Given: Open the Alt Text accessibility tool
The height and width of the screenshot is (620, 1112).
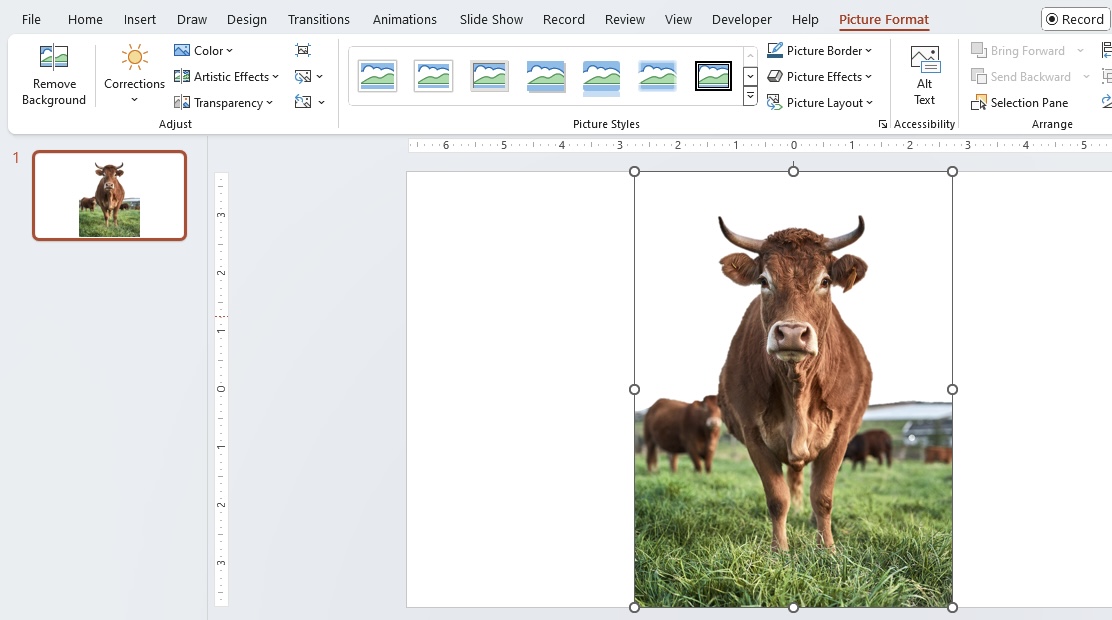Looking at the screenshot, I should point(924,75).
